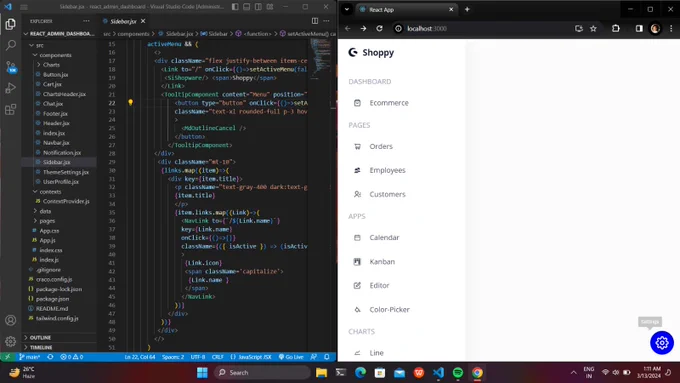Open the Extensions view
680x383 pixels.
pos(10,109)
